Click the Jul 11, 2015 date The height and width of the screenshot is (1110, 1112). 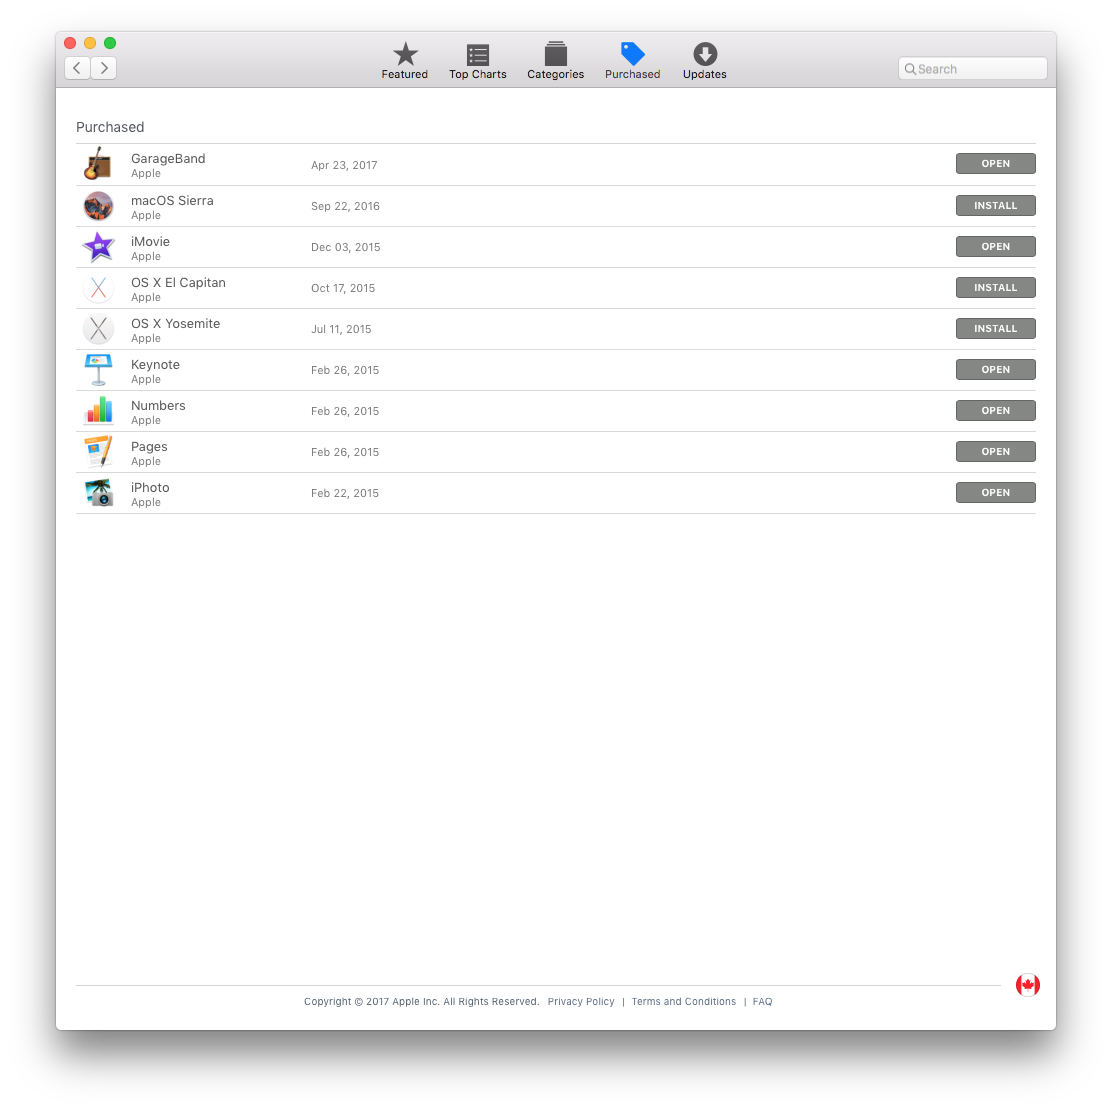(341, 330)
